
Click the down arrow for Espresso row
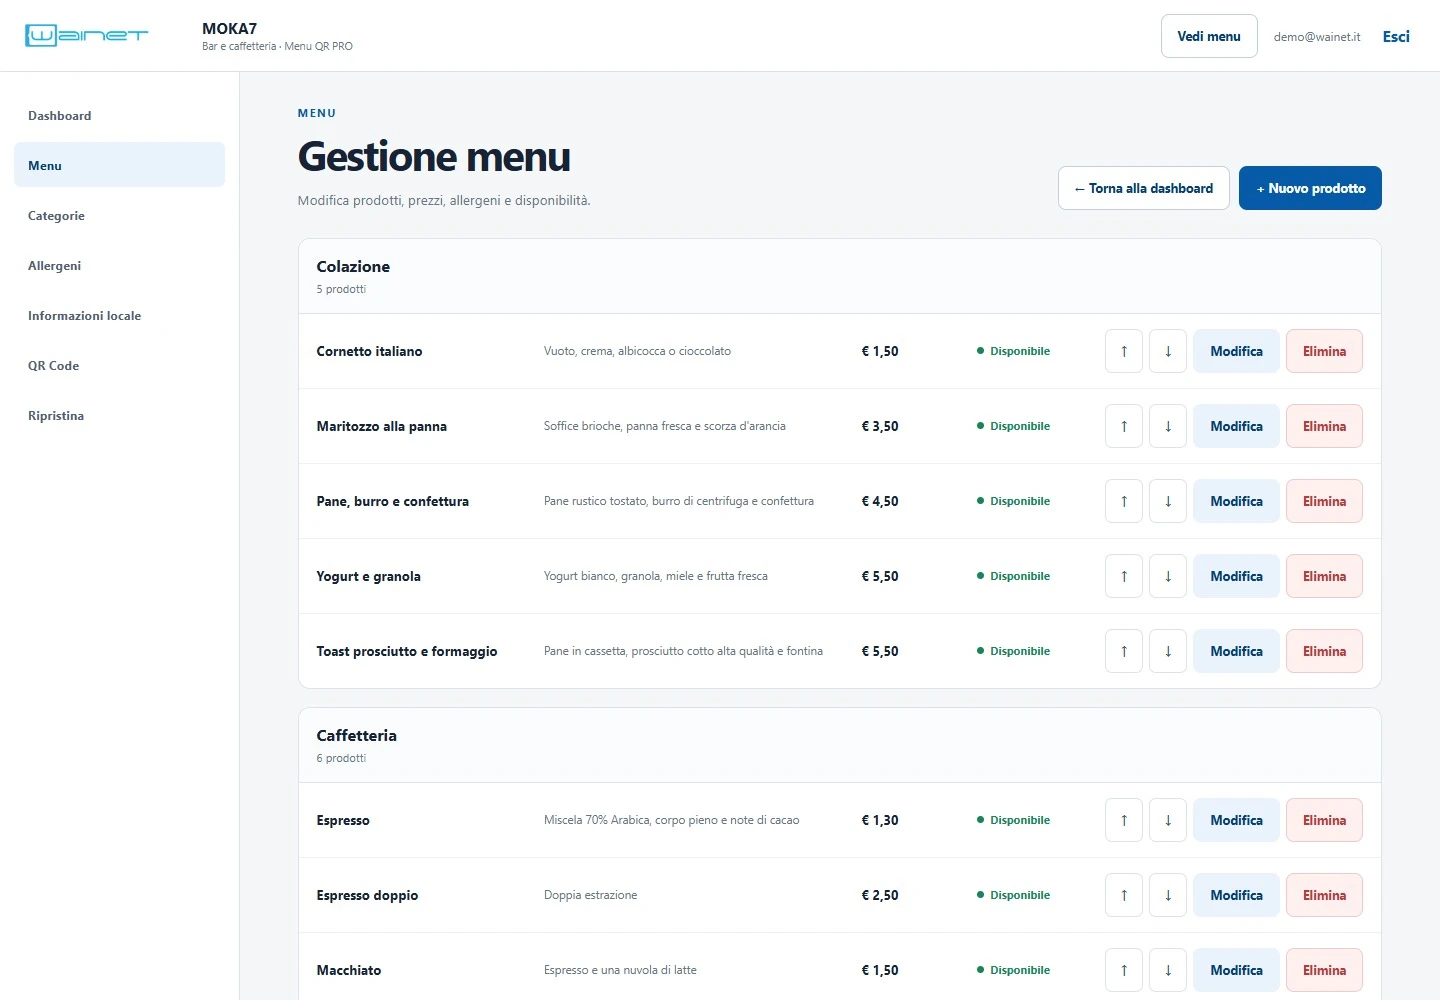click(1168, 820)
